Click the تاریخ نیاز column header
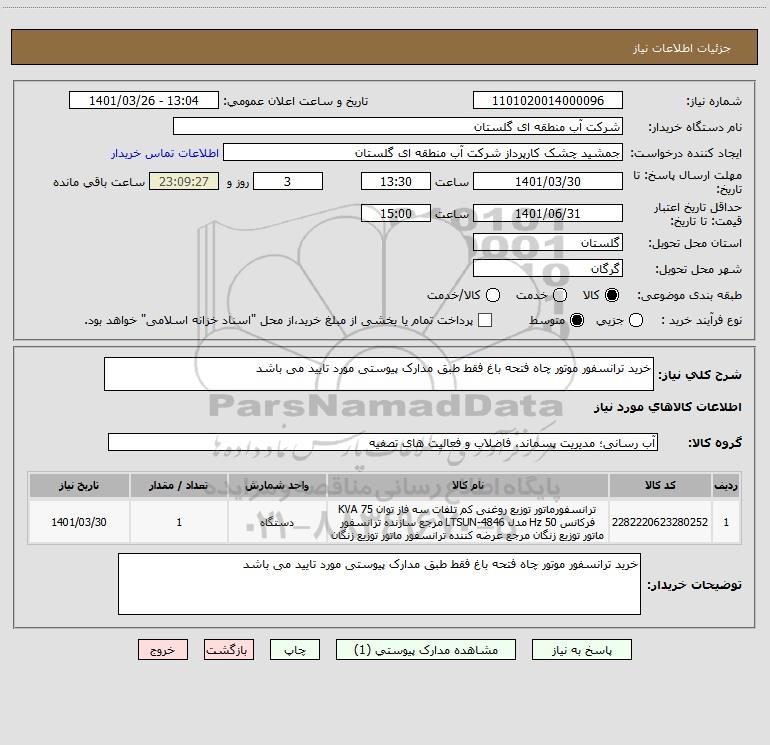Screen dimensions: 770x745 pos(79,485)
